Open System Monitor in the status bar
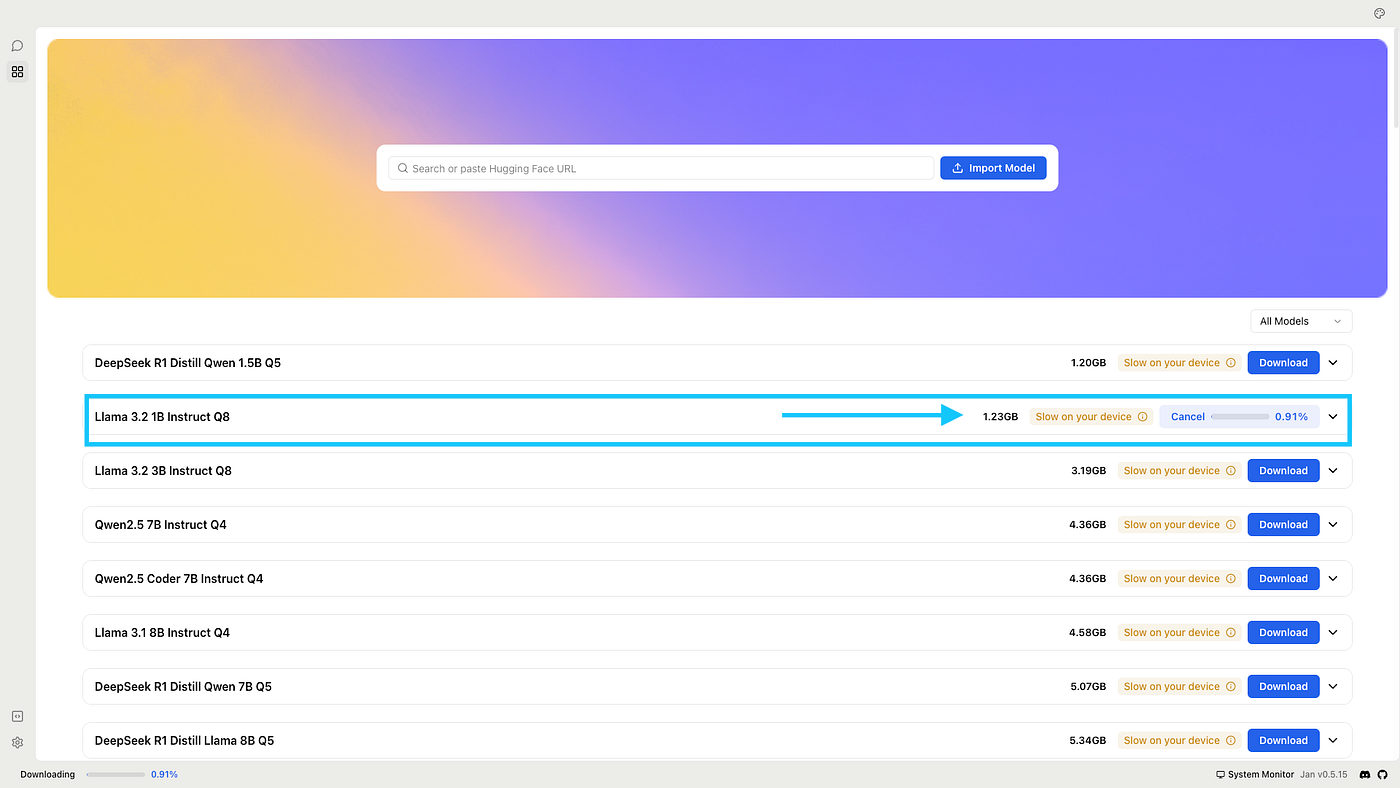 coord(1254,775)
